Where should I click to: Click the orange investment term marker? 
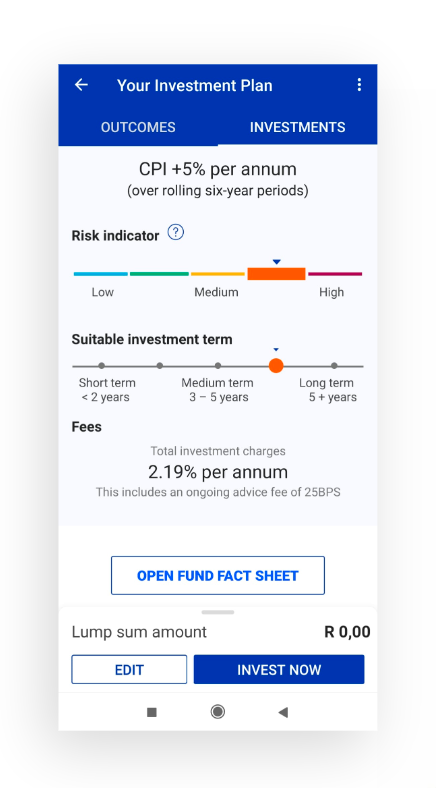pos(276,366)
